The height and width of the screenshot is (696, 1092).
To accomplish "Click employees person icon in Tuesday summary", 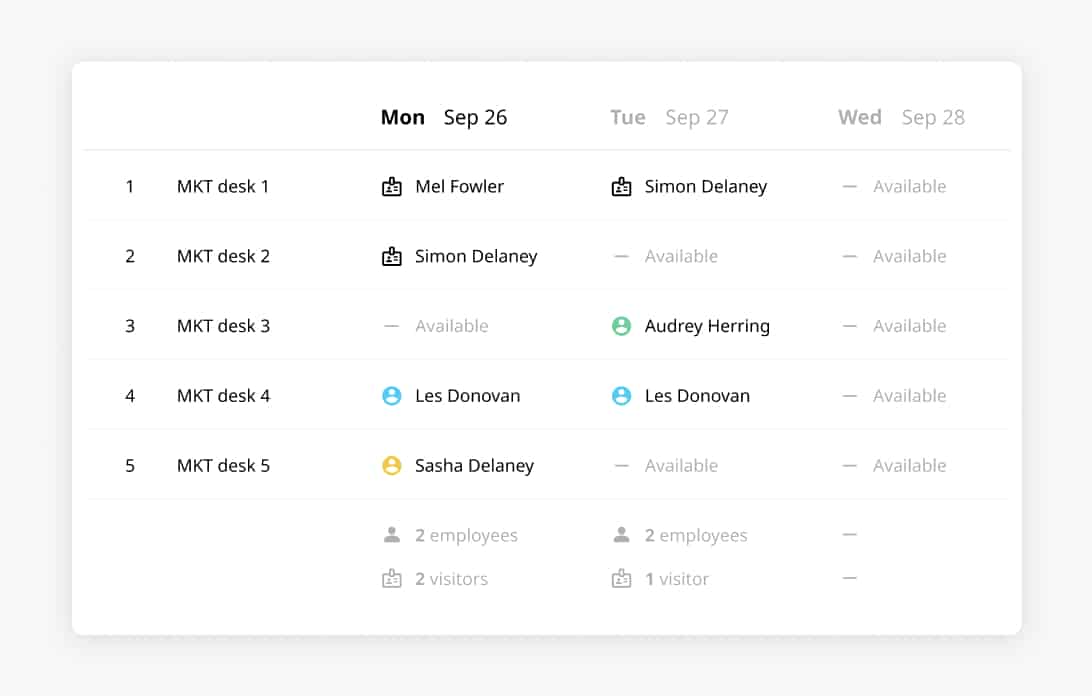I will coord(621,535).
